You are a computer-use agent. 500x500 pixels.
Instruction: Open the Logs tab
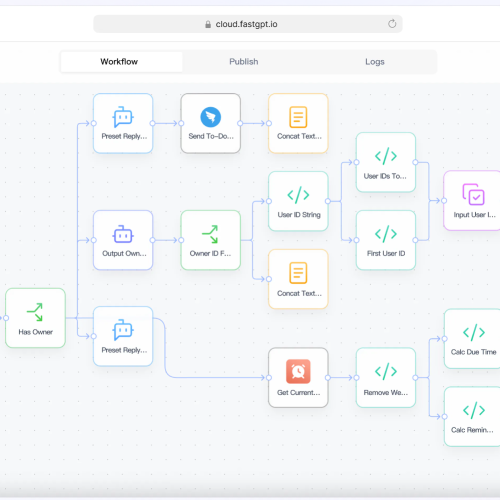pos(375,62)
